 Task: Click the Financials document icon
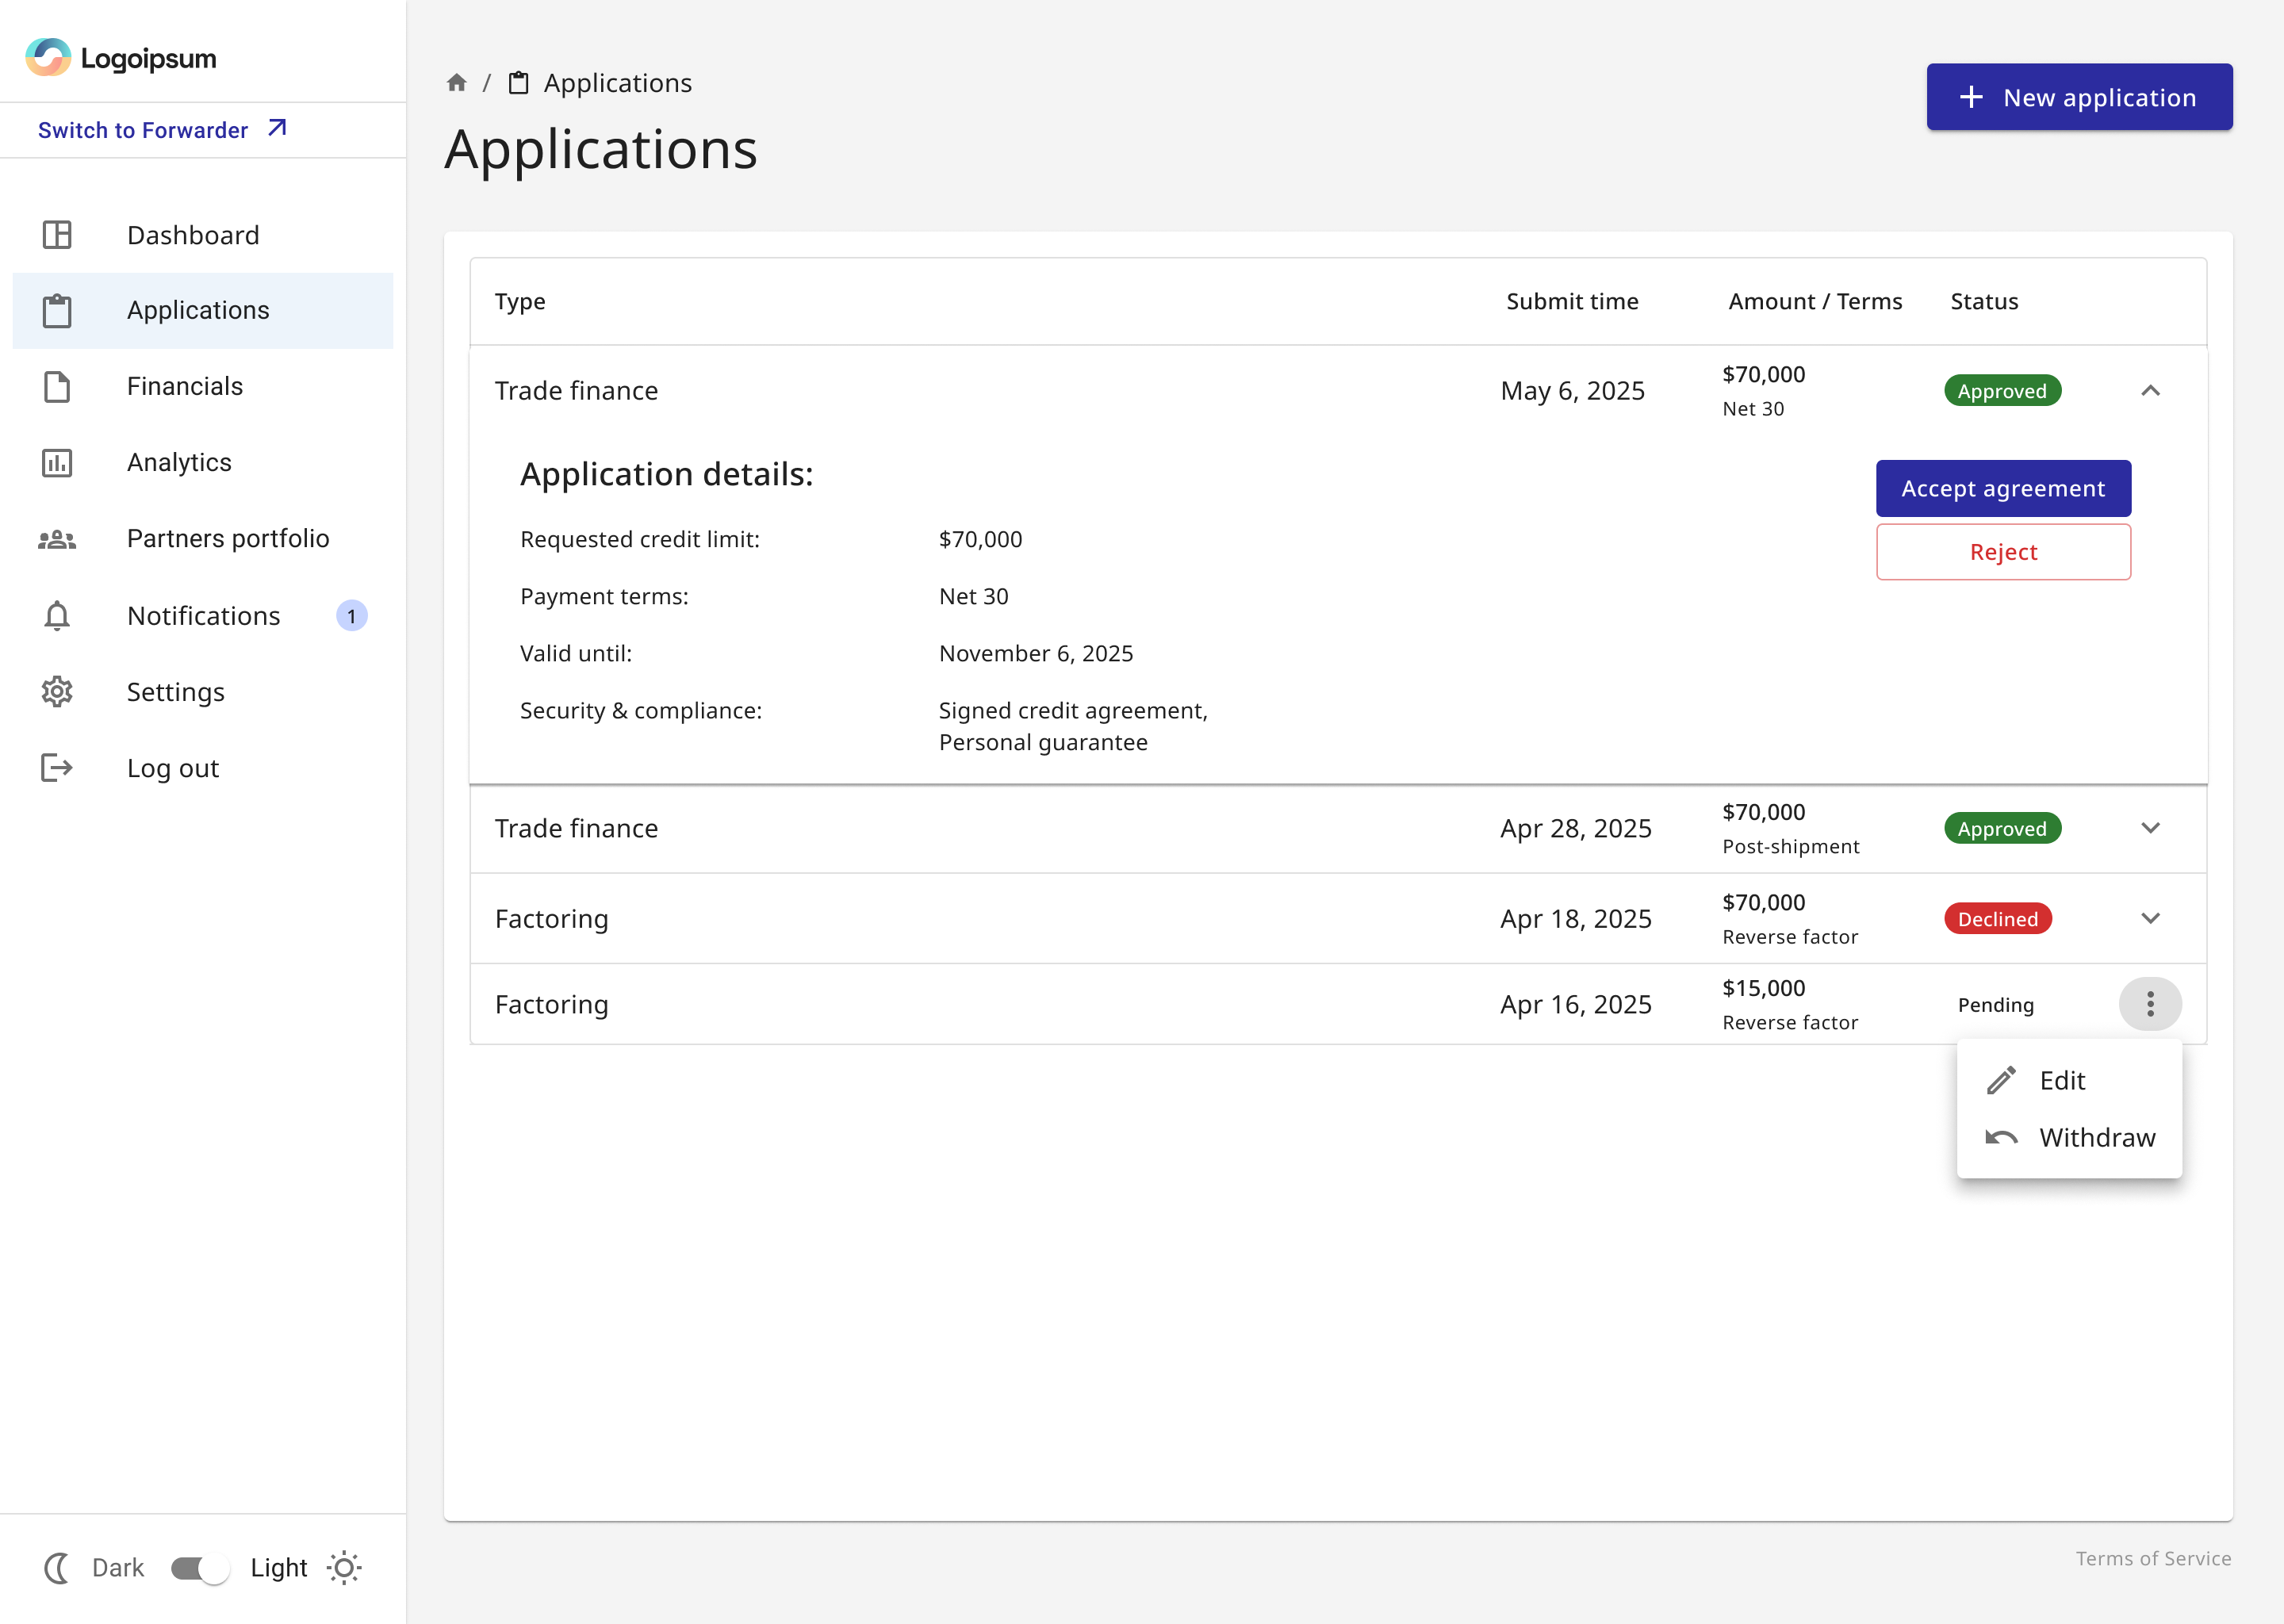pos(57,387)
